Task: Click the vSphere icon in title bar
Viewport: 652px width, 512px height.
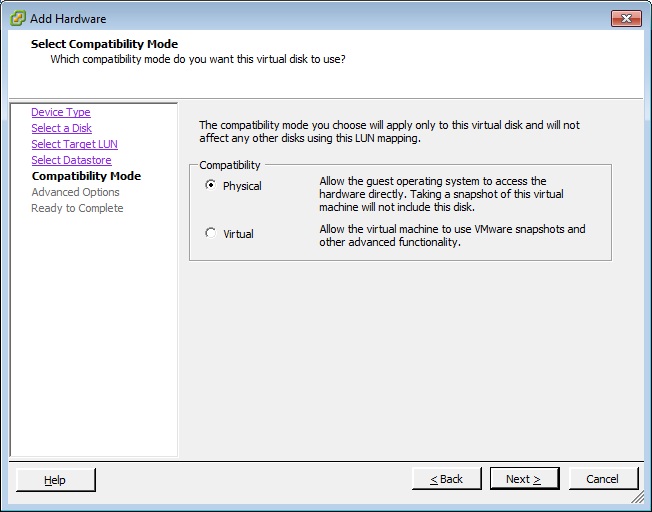Action: (17, 18)
